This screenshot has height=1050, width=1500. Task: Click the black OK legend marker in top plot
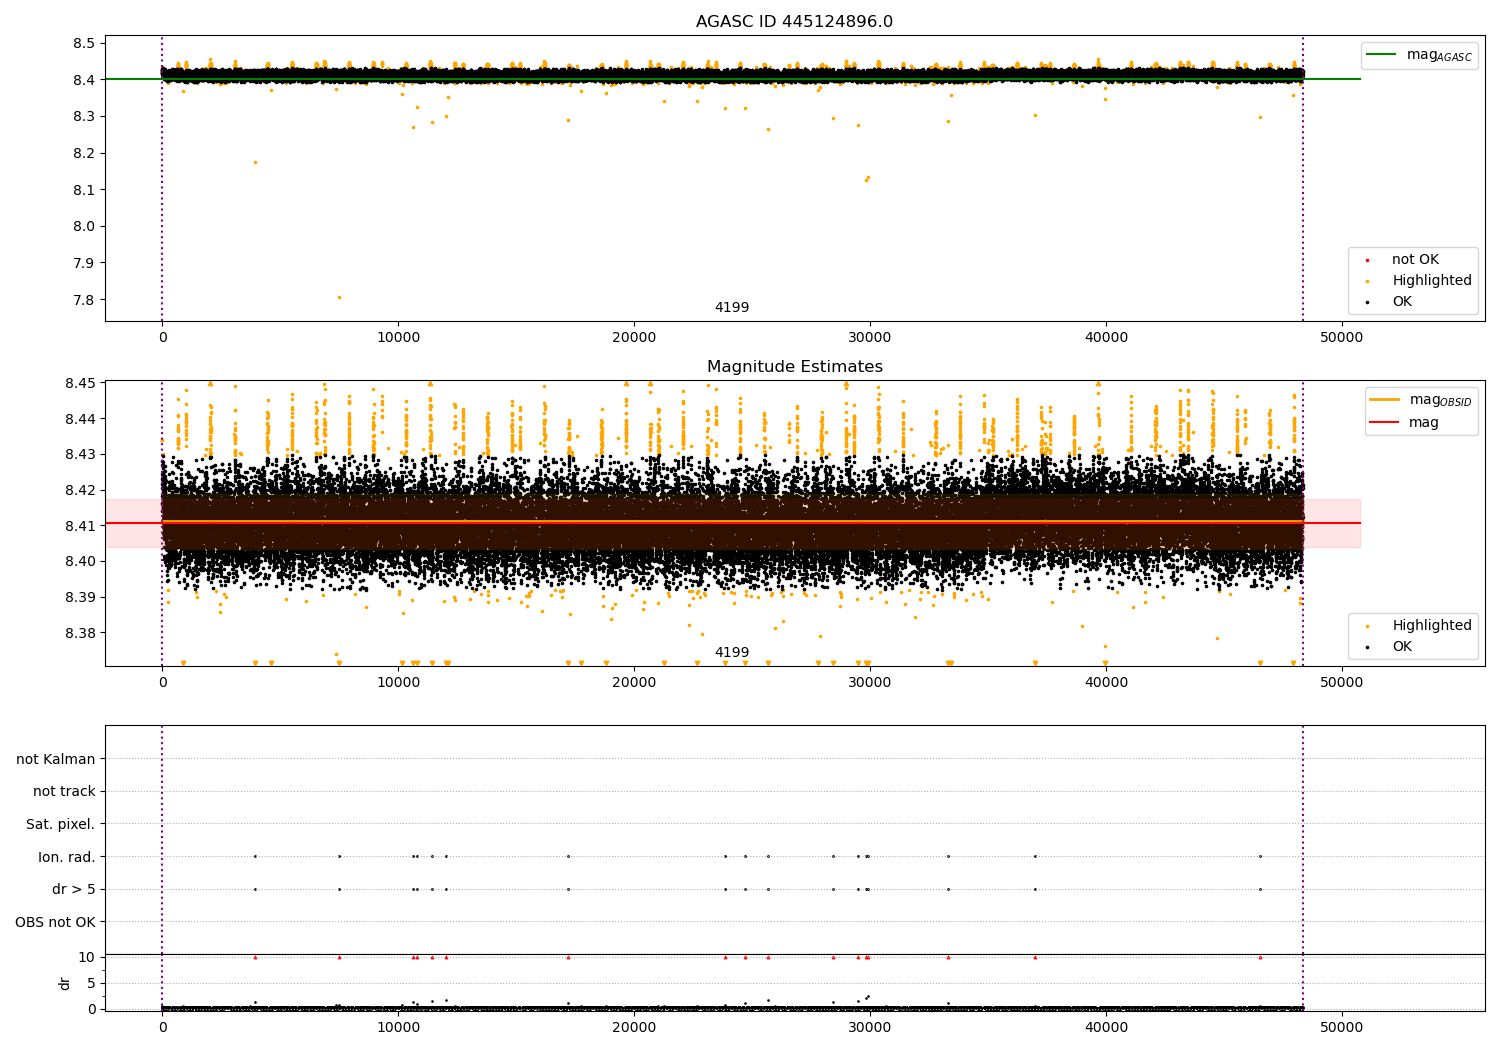tap(1367, 302)
